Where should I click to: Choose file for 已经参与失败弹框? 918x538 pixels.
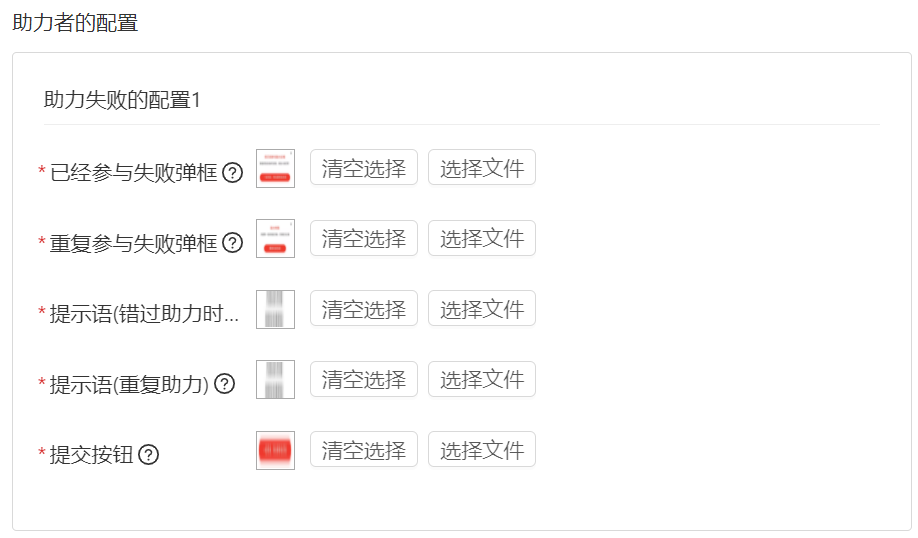click(x=482, y=168)
